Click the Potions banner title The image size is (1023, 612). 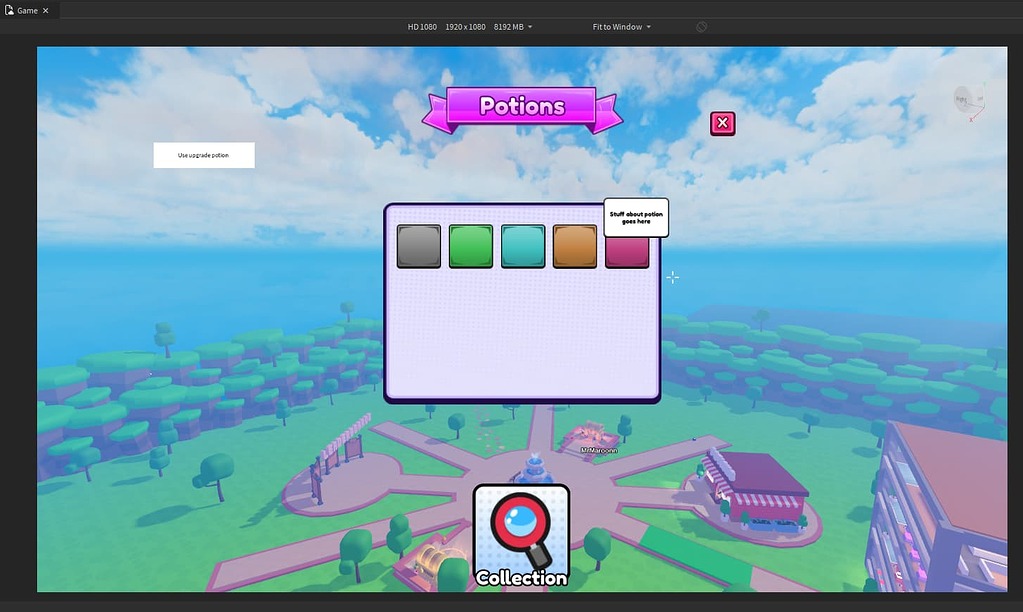[x=520, y=106]
